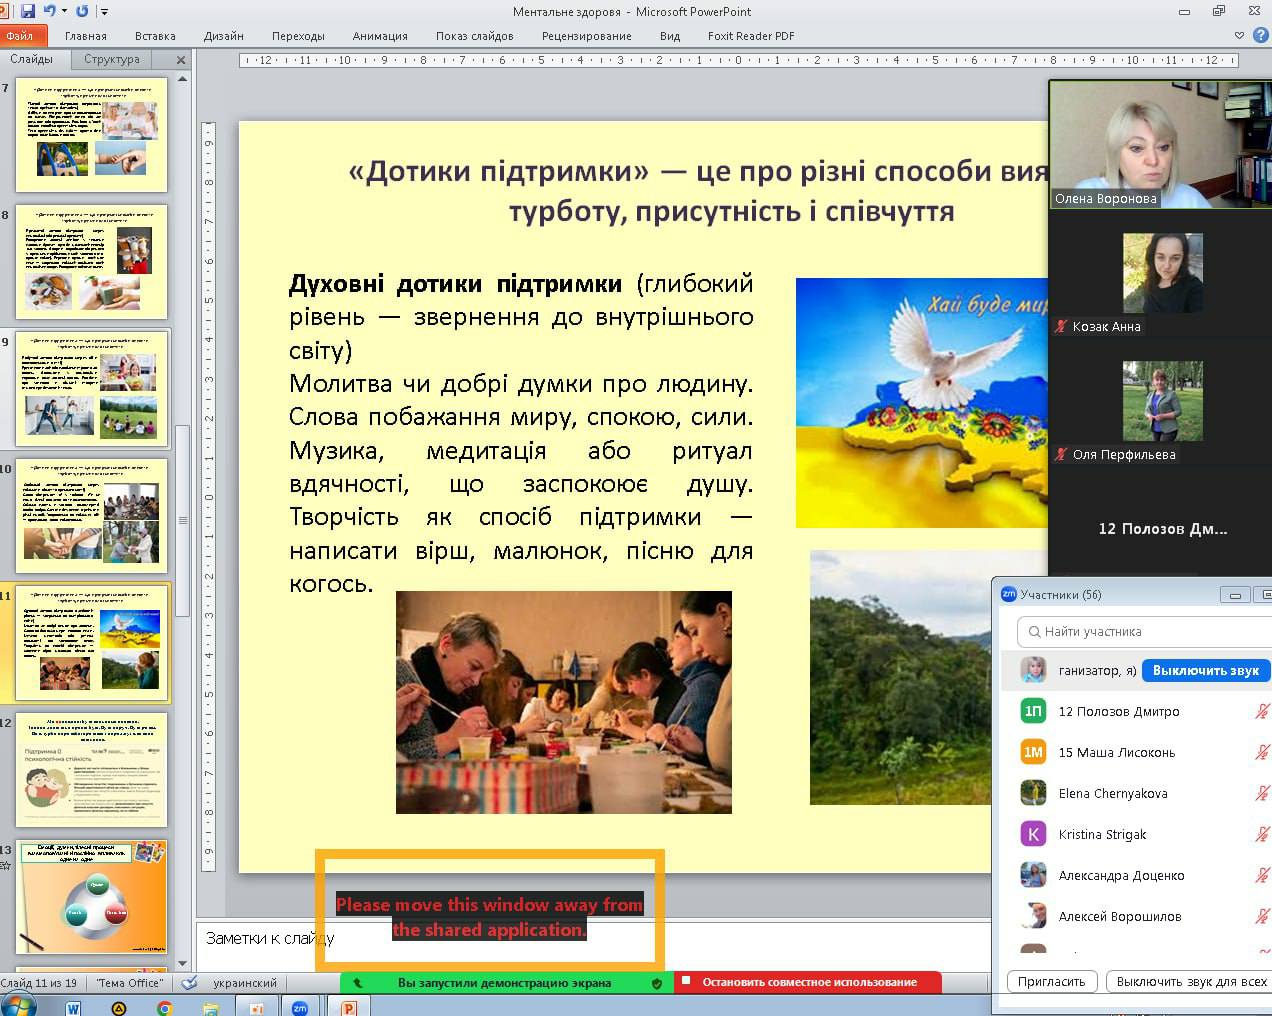1272x1016 pixels.
Task: Click the Выключить звук для всех button
Action: tap(1190, 981)
